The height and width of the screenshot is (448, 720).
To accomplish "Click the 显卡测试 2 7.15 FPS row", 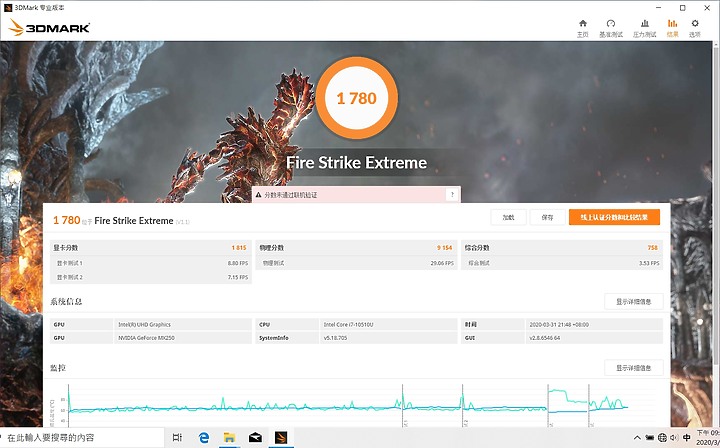I will [x=151, y=277].
